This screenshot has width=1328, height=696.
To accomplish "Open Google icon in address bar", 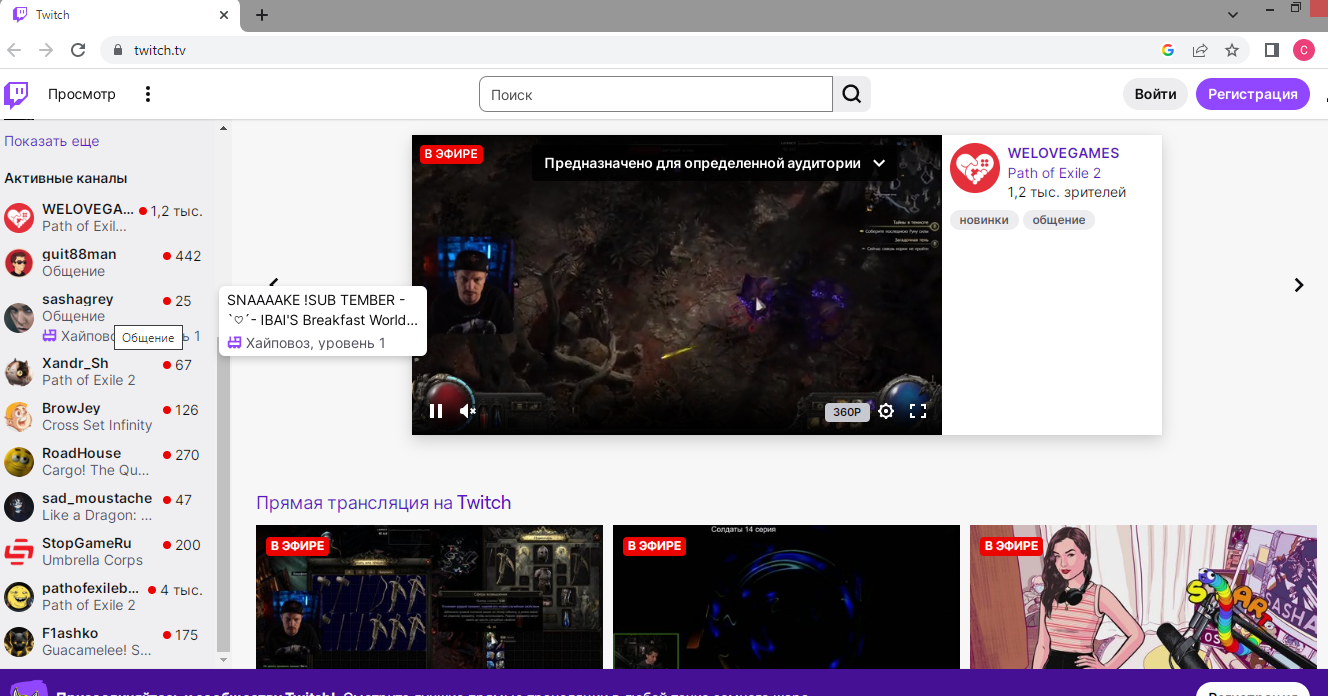I will (1168, 50).
